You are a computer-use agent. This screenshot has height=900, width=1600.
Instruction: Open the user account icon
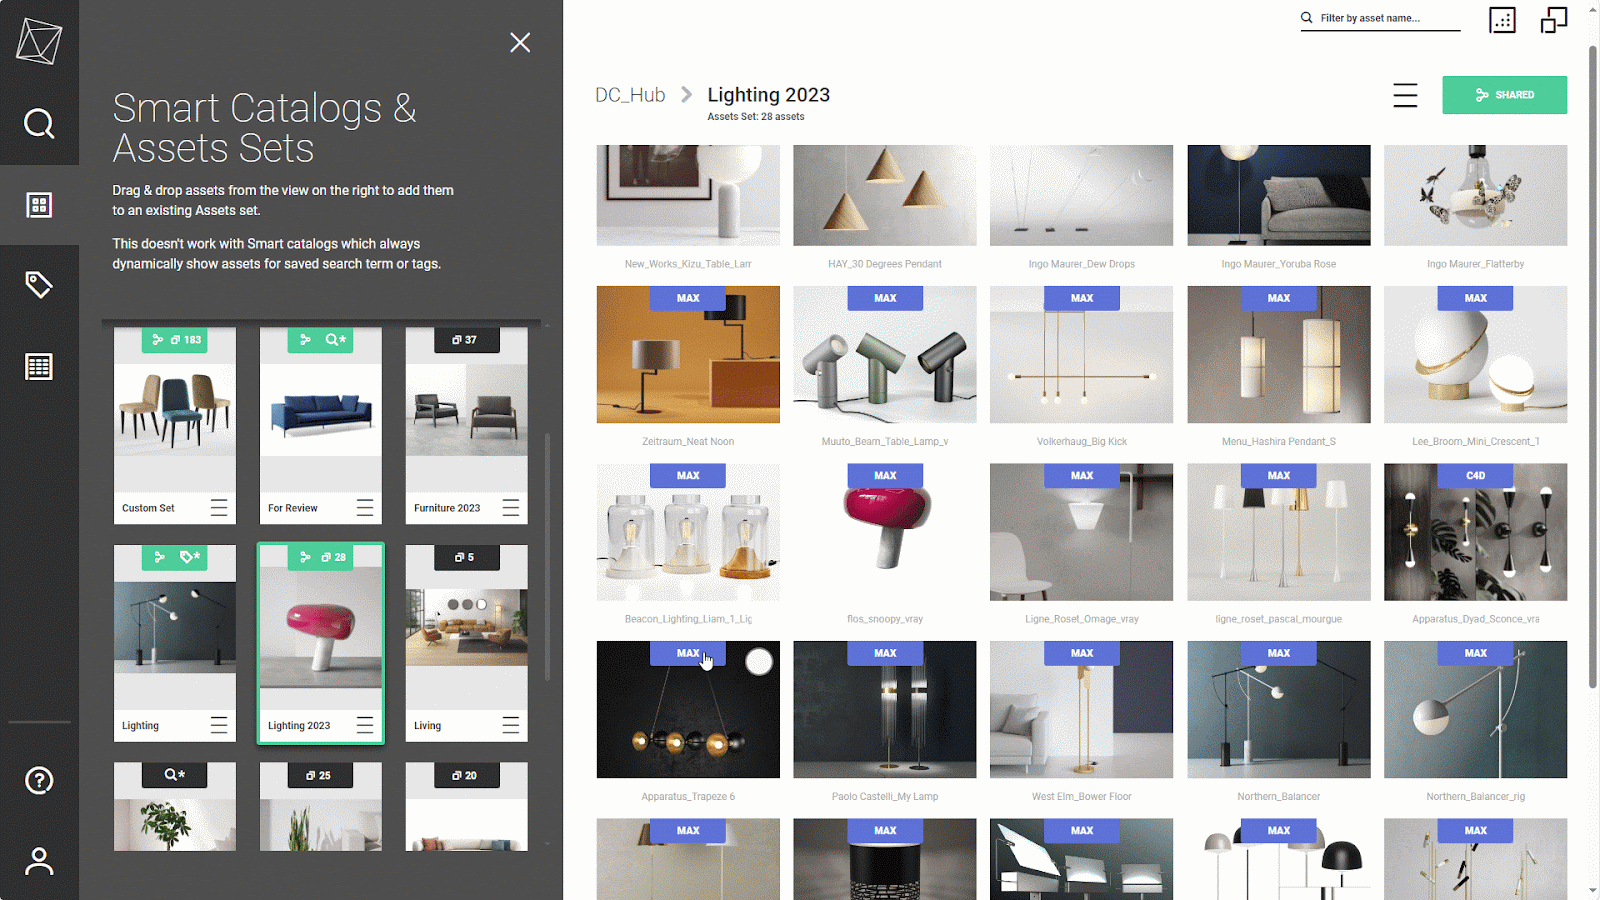click(39, 861)
